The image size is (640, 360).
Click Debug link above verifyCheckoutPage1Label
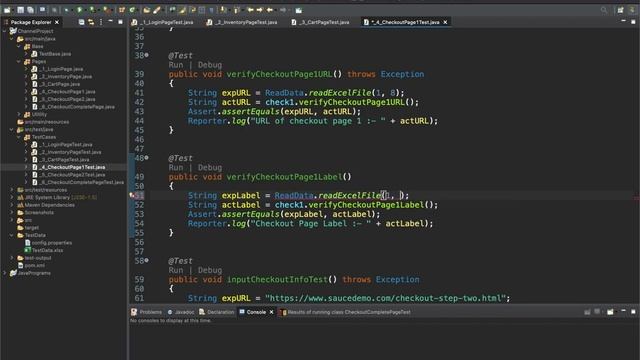click(210, 167)
